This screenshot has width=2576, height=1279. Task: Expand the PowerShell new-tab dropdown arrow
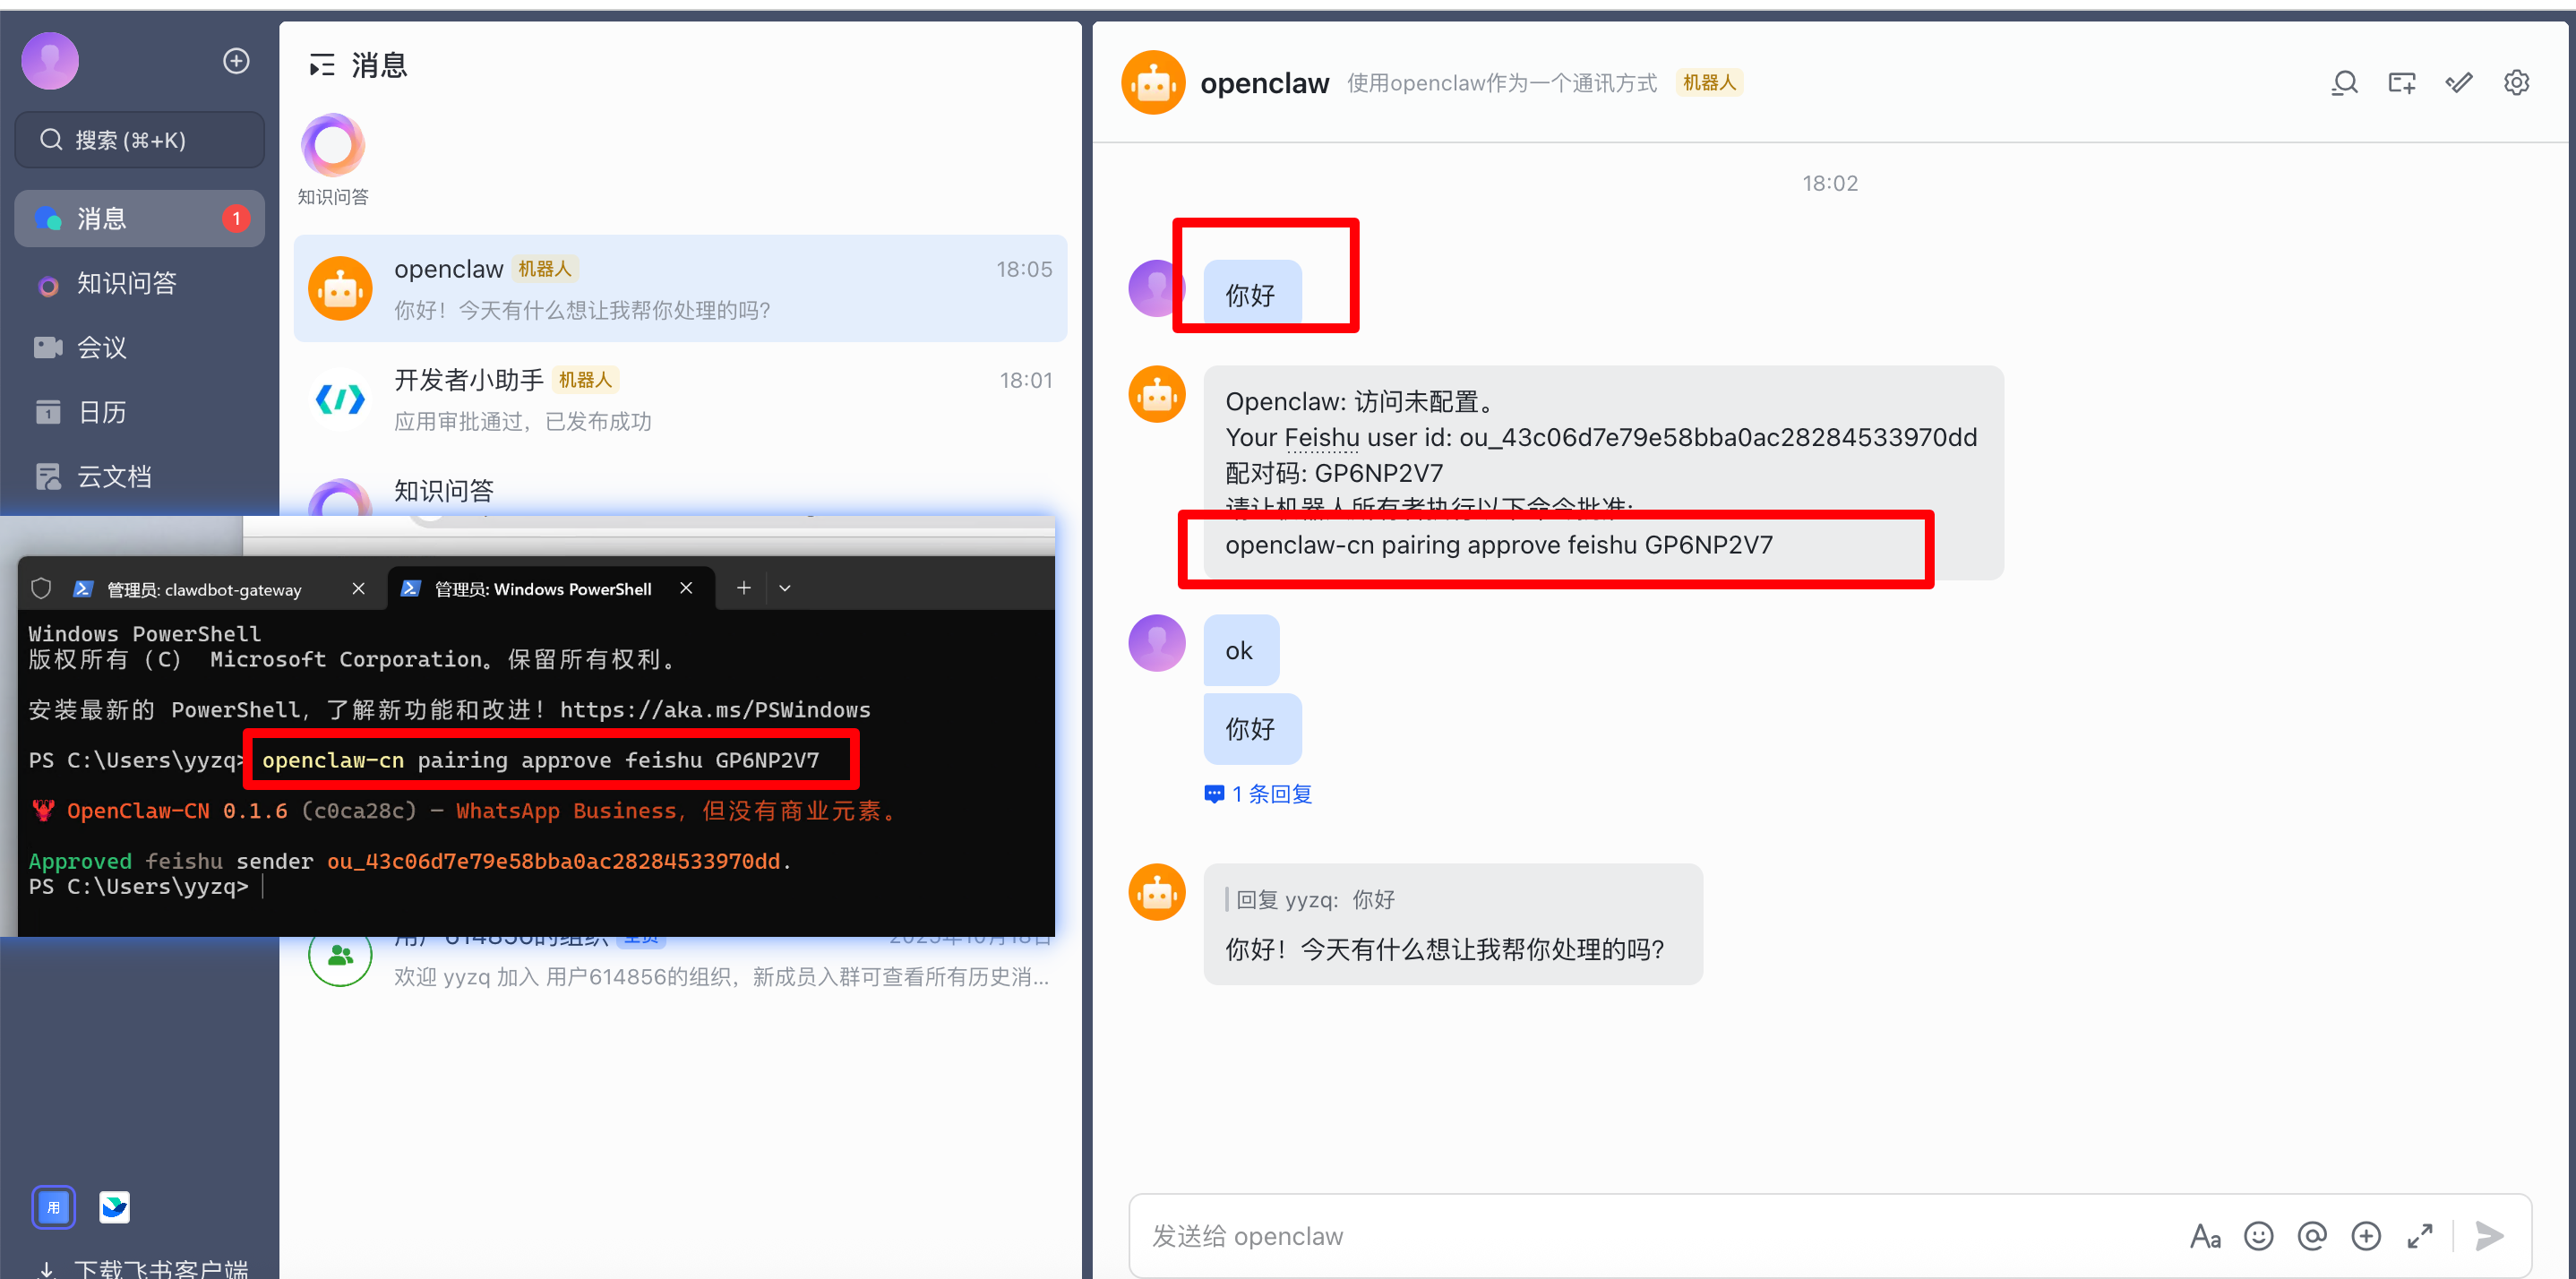(x=785, y=588)
